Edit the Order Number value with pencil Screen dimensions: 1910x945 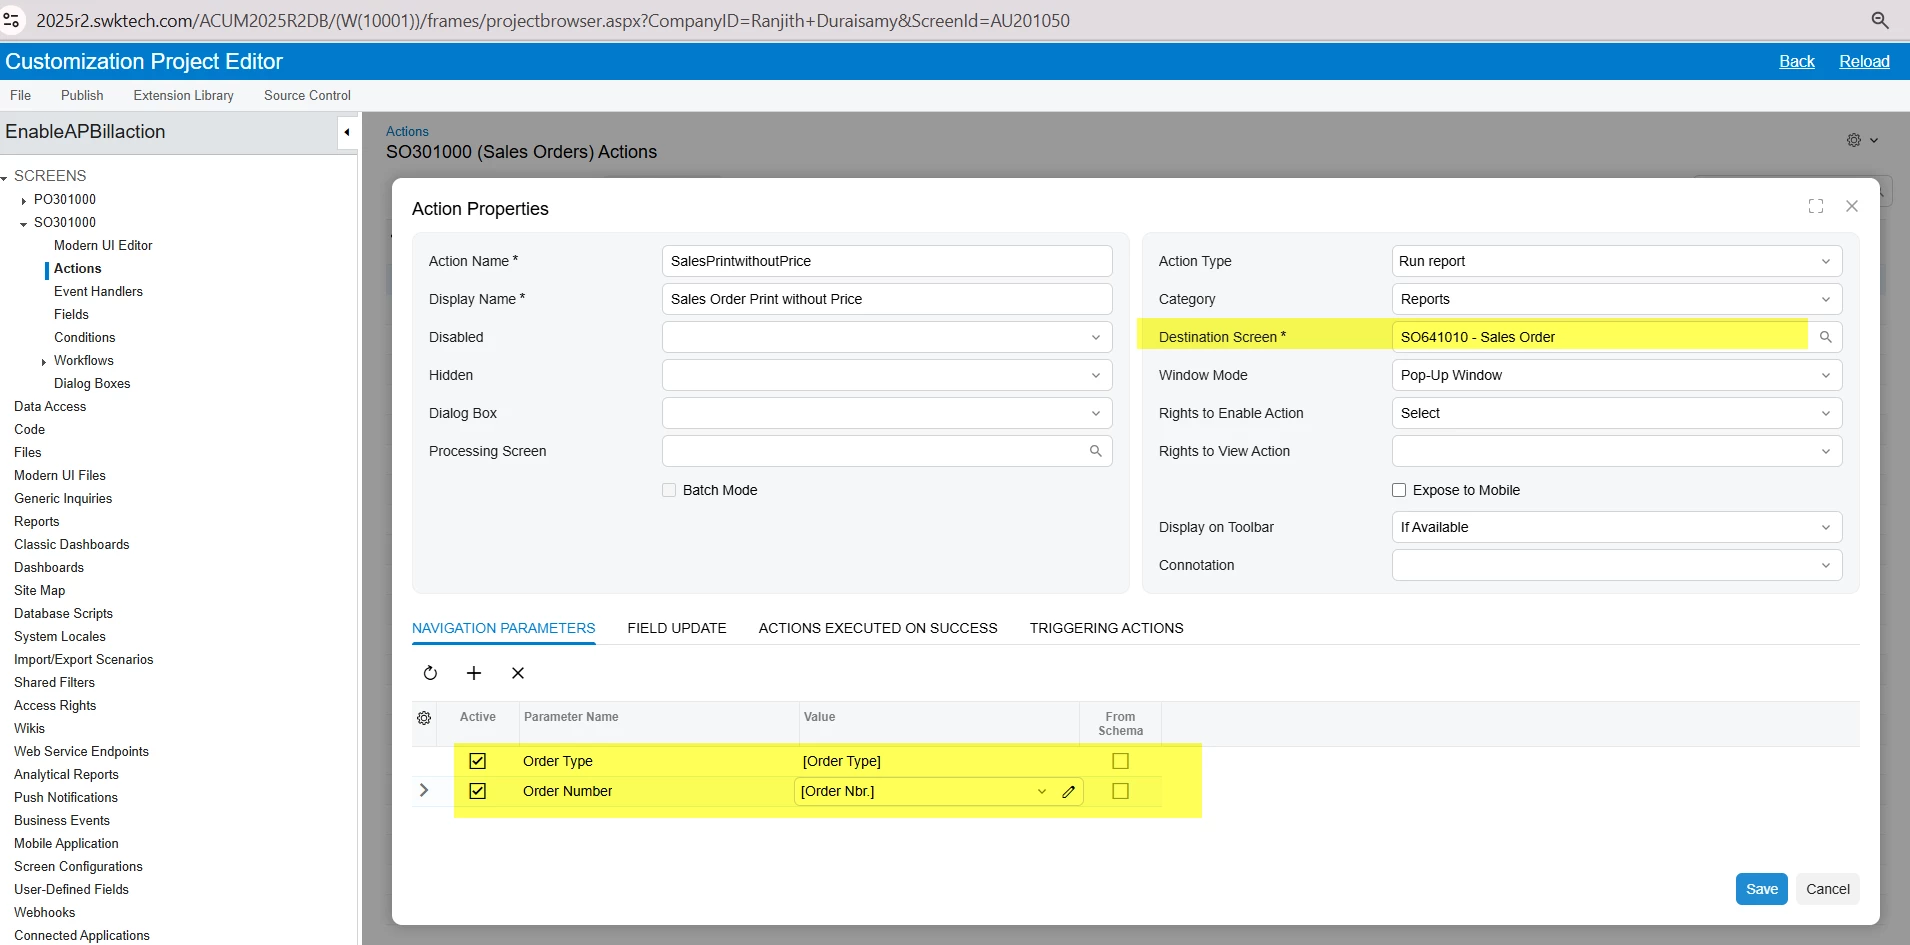coord(1069,791)
